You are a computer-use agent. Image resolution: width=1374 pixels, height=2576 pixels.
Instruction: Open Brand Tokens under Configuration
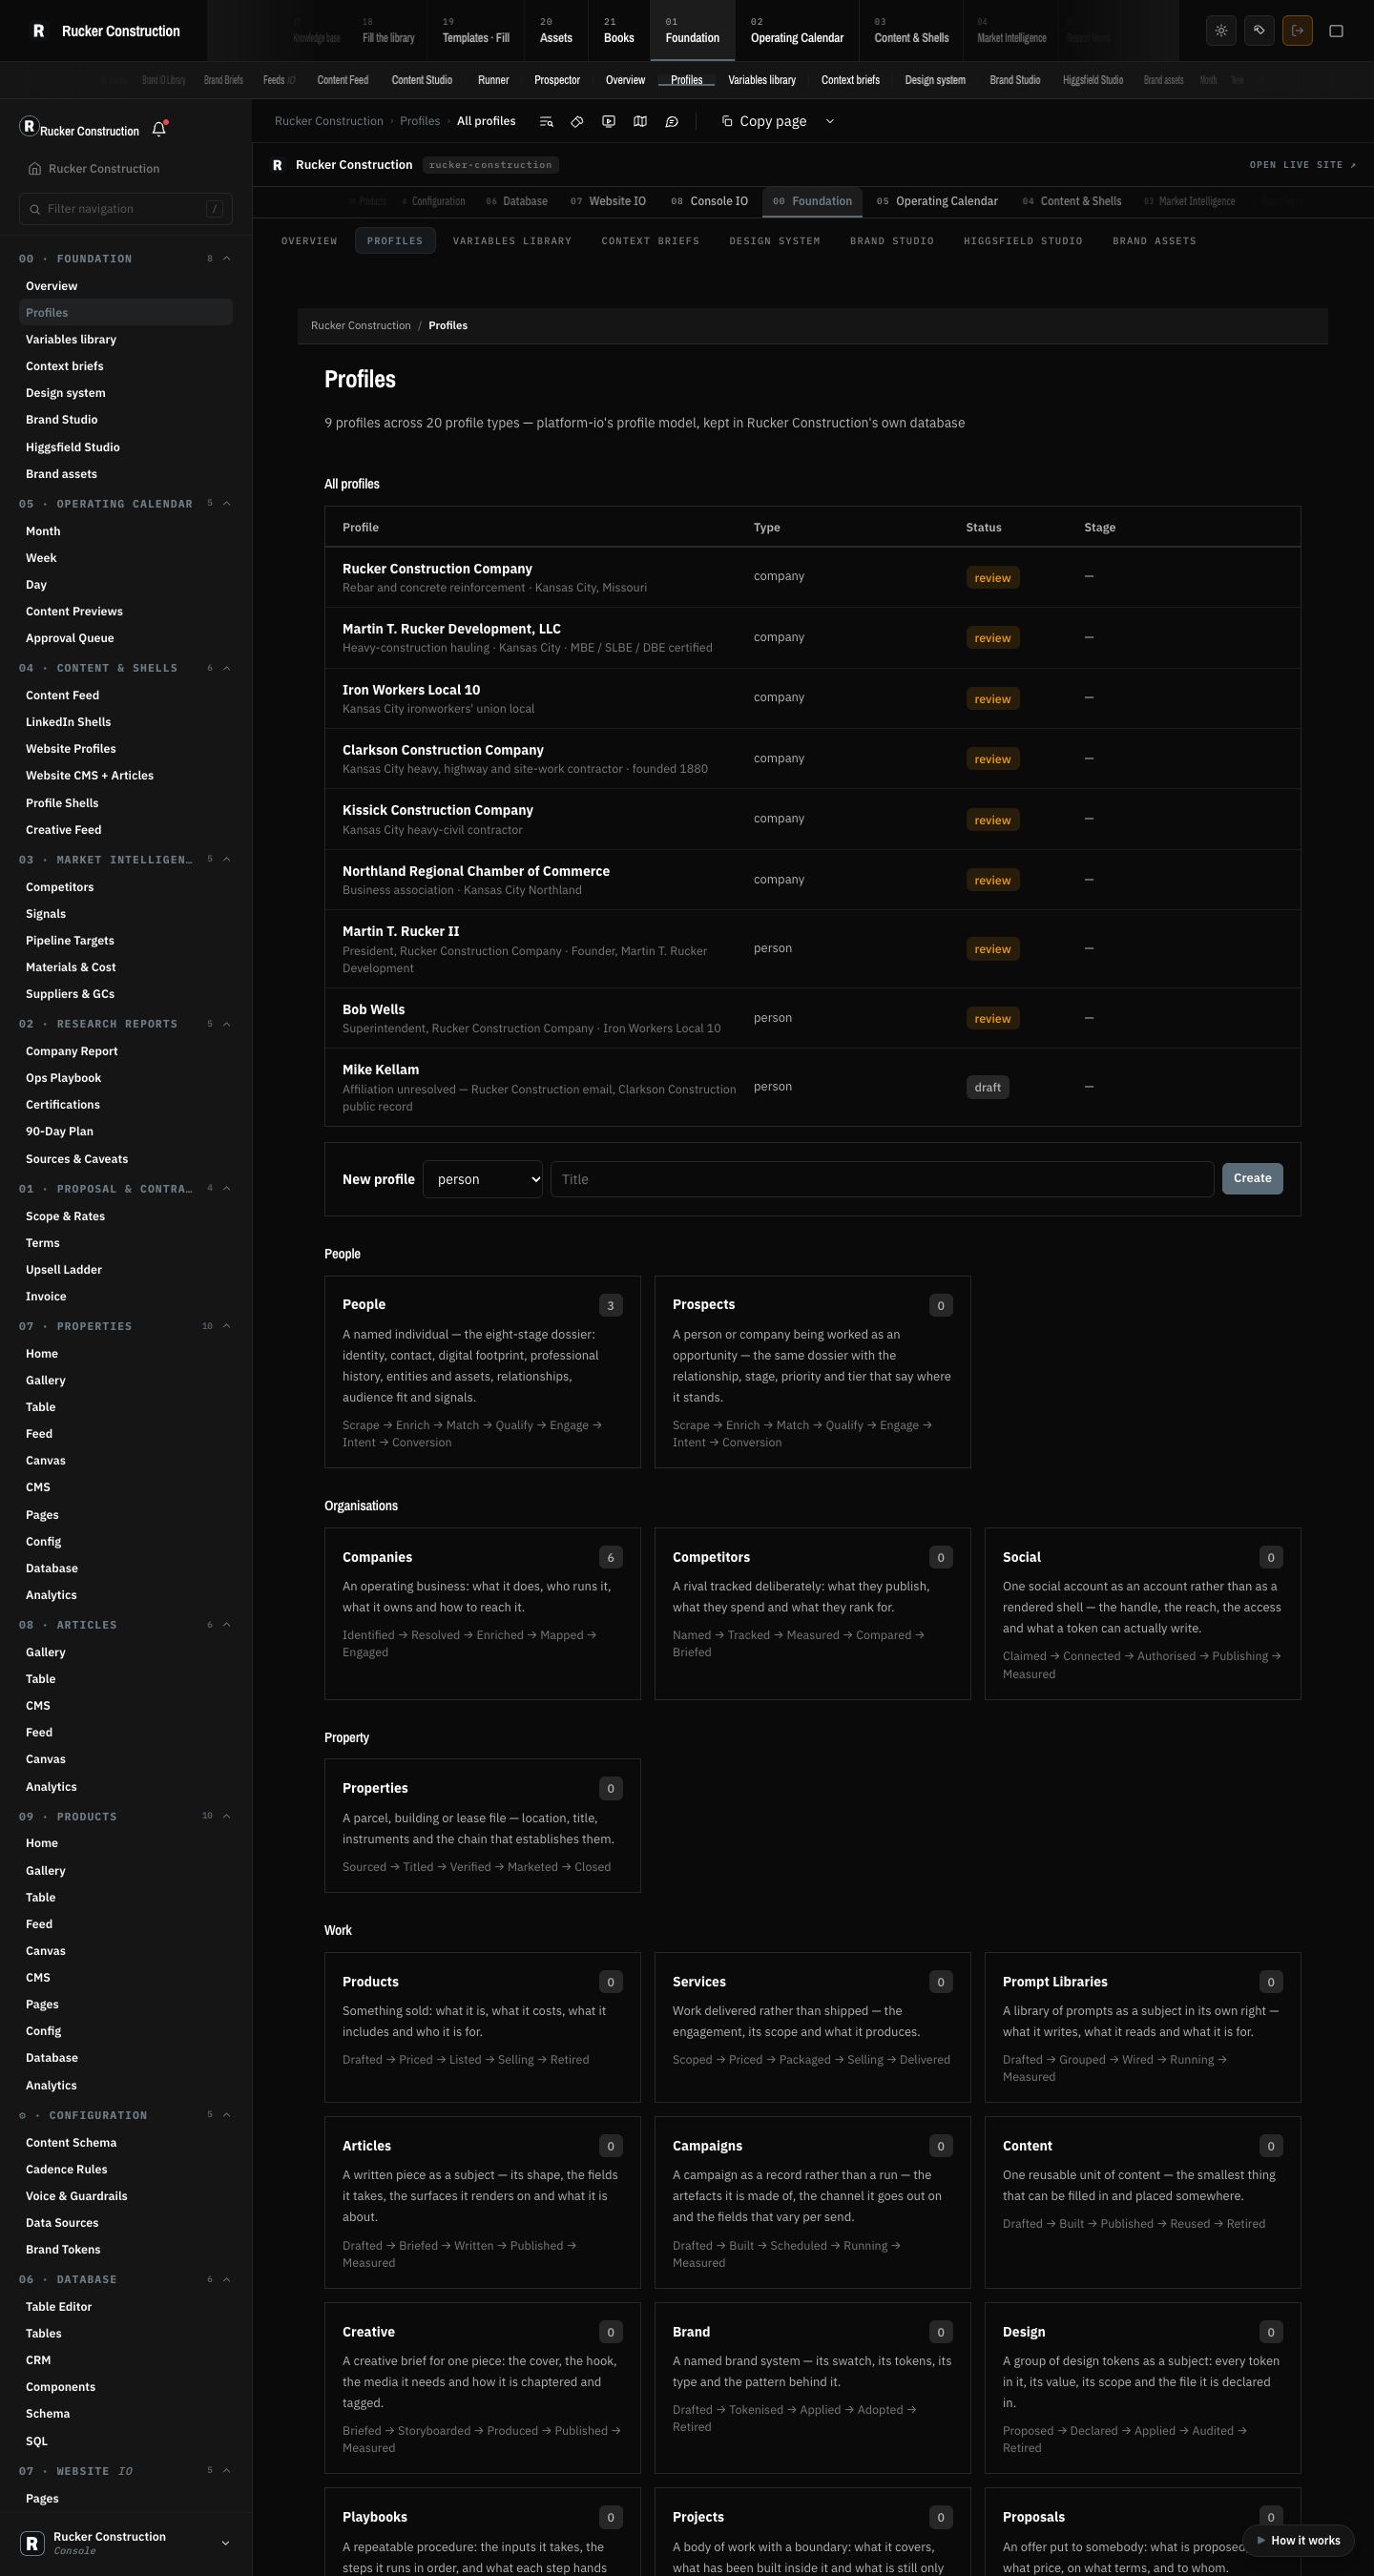click(x=63, y=2249)
